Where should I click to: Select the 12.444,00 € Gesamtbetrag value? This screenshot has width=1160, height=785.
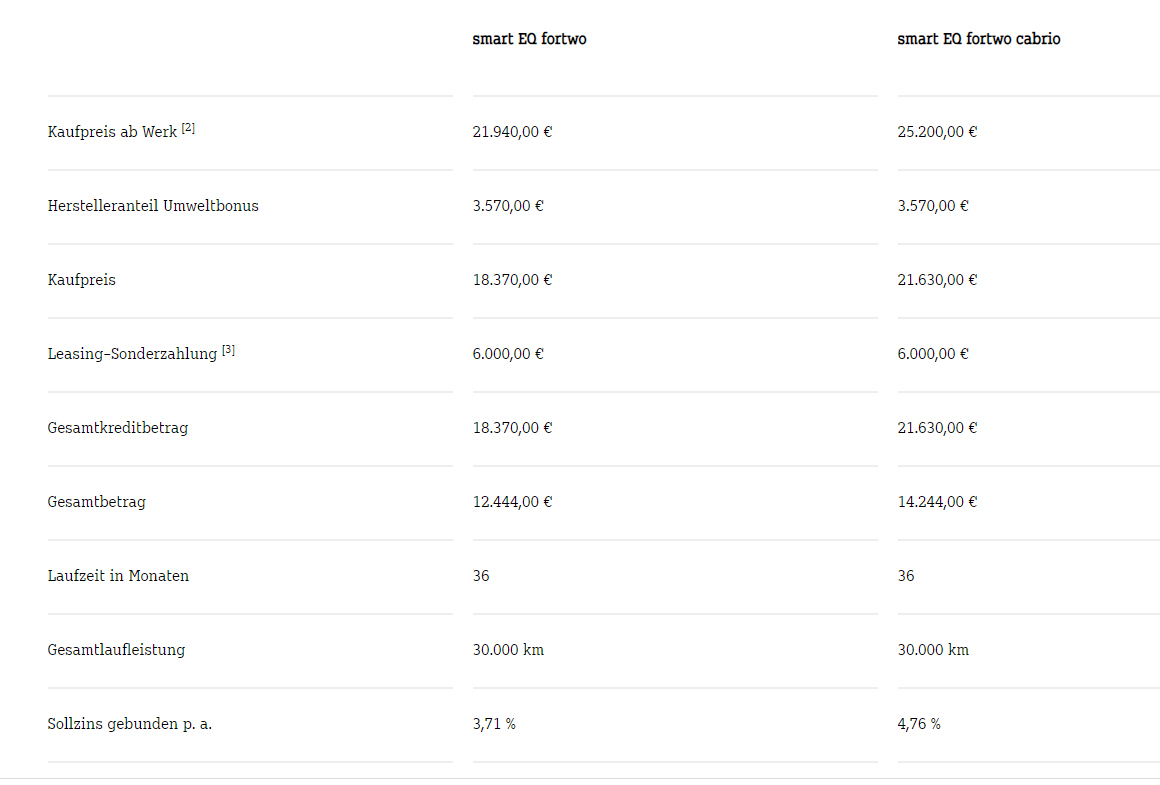(x=512, y=502)
